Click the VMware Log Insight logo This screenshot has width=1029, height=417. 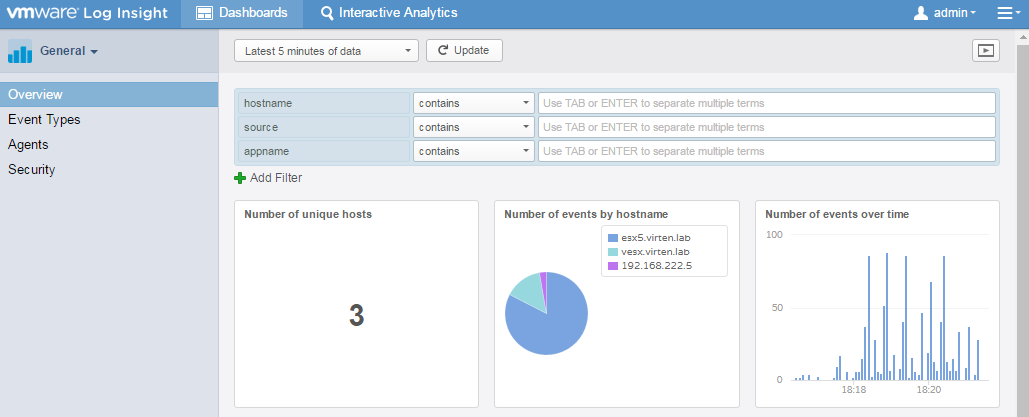point(87,12)
